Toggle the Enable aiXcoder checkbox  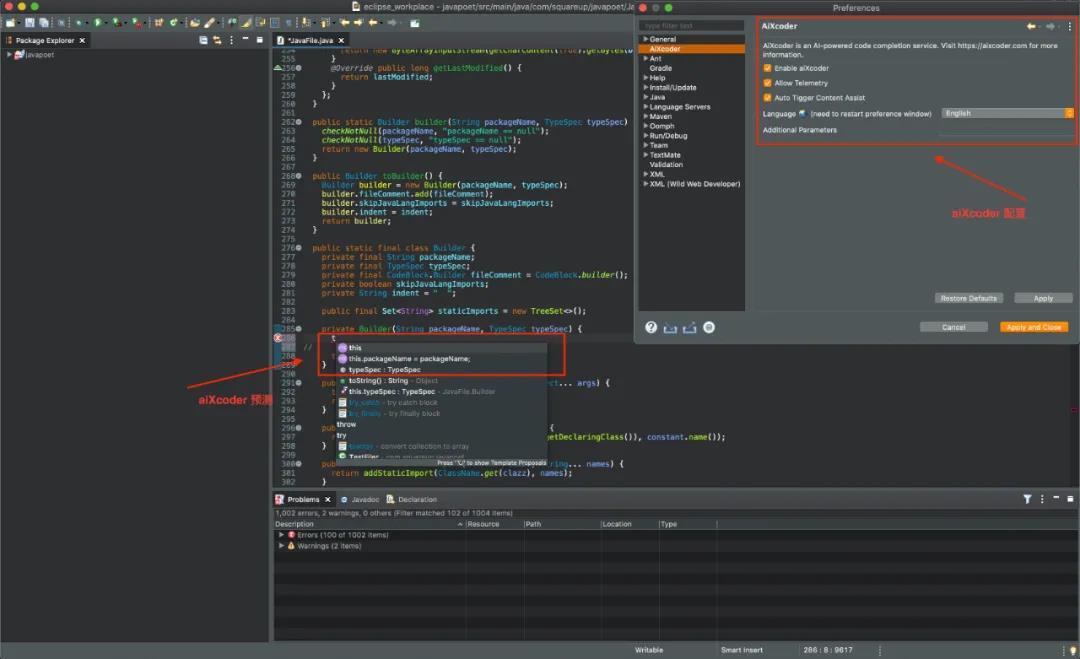click(x=767, y=68)
